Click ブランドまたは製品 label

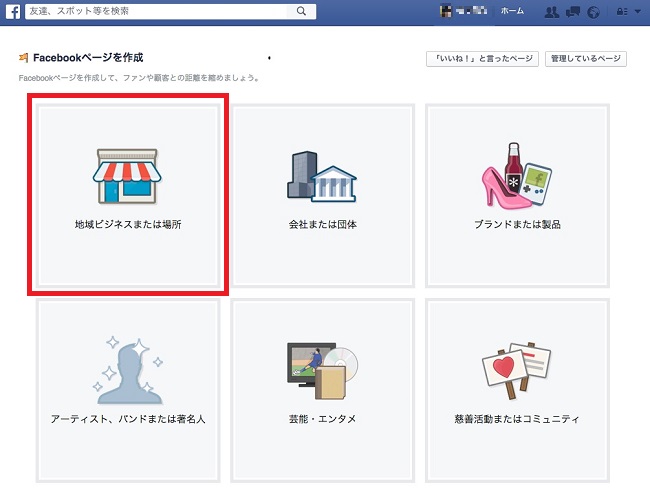click(517, 224)
